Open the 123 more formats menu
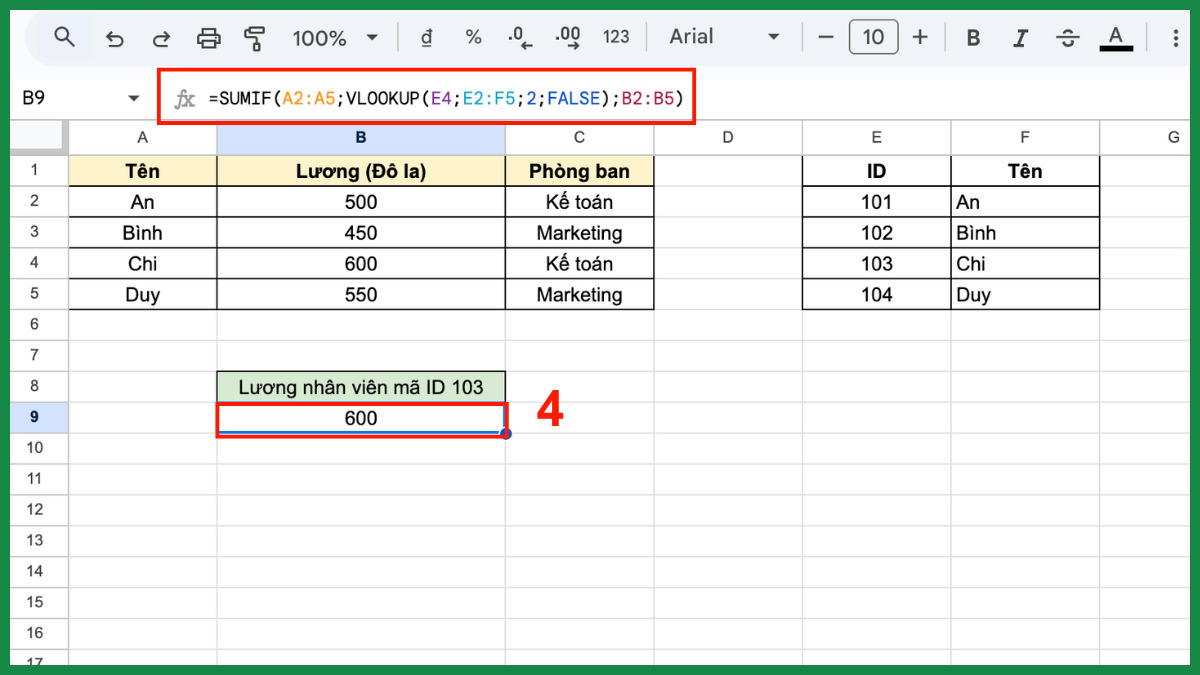This screenshot has width=1200, height=675. point(616,38)
